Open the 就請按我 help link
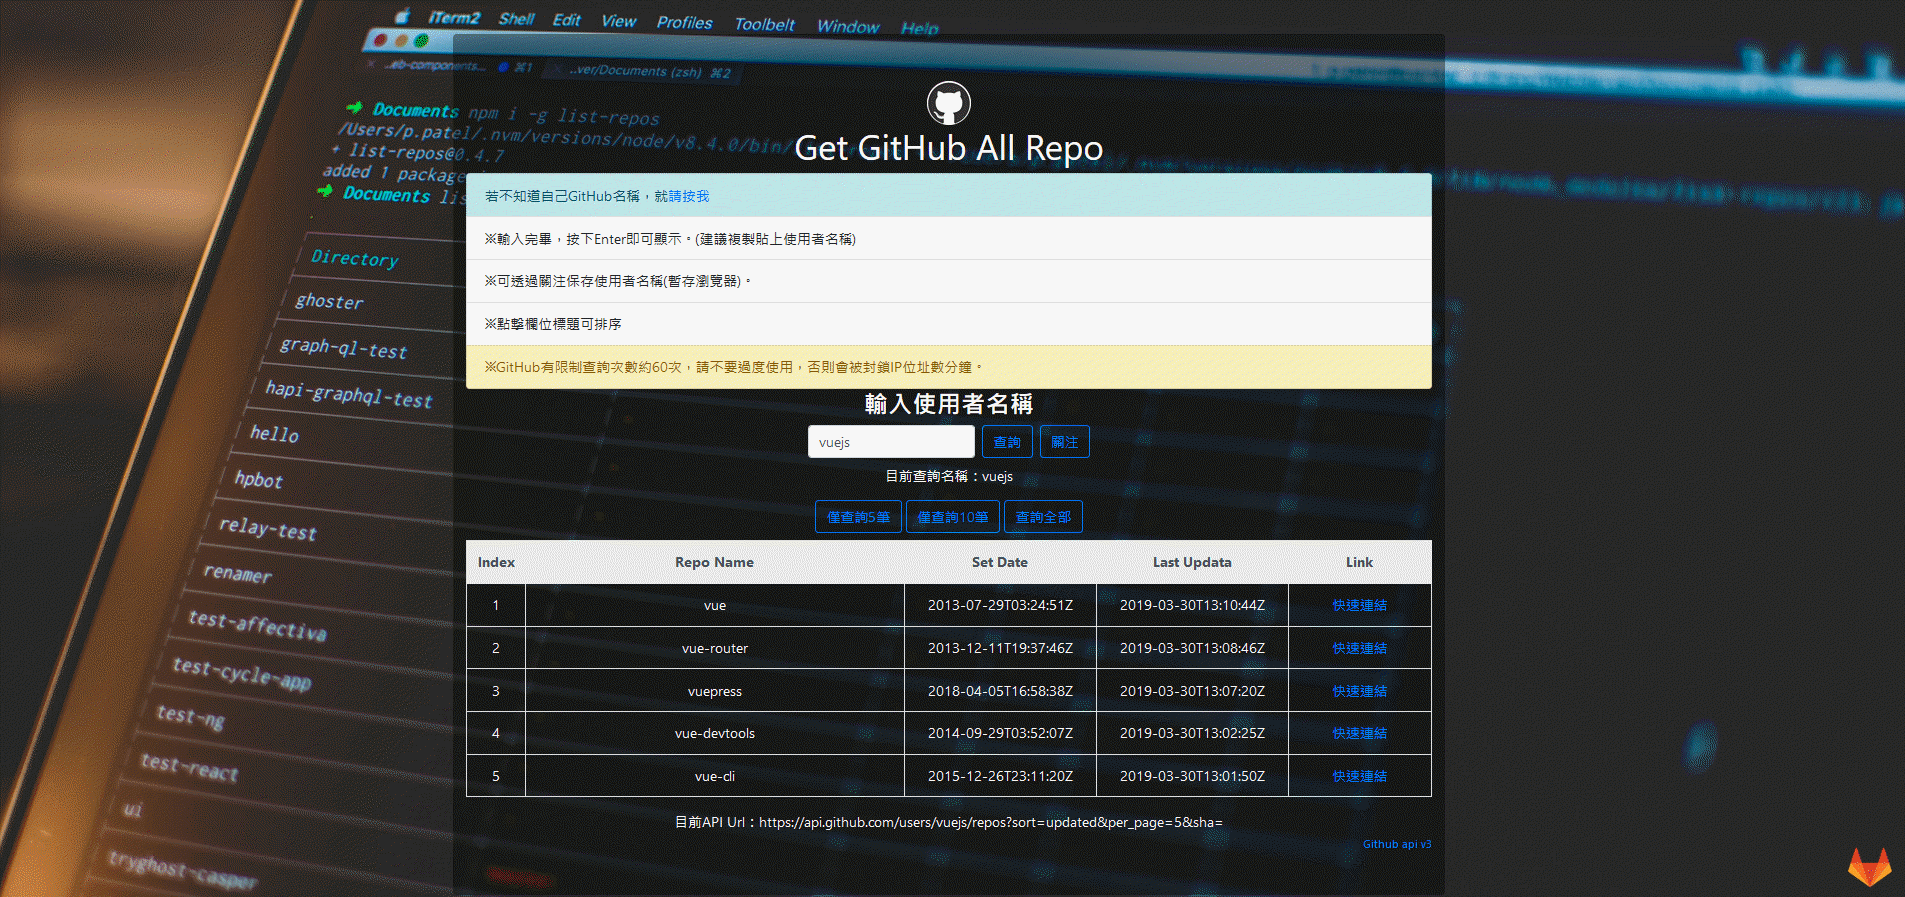1905x897 pixels. [x=682, y=196]
